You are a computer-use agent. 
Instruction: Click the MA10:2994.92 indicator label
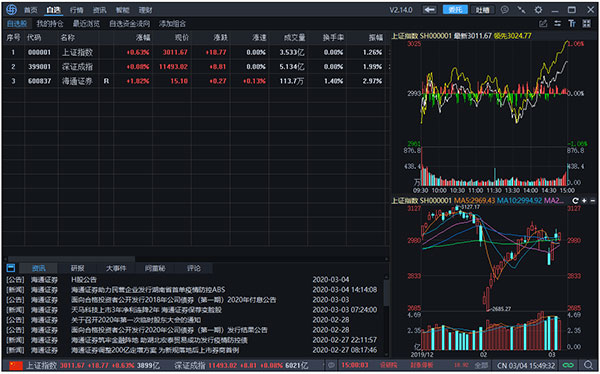(520, 201)
